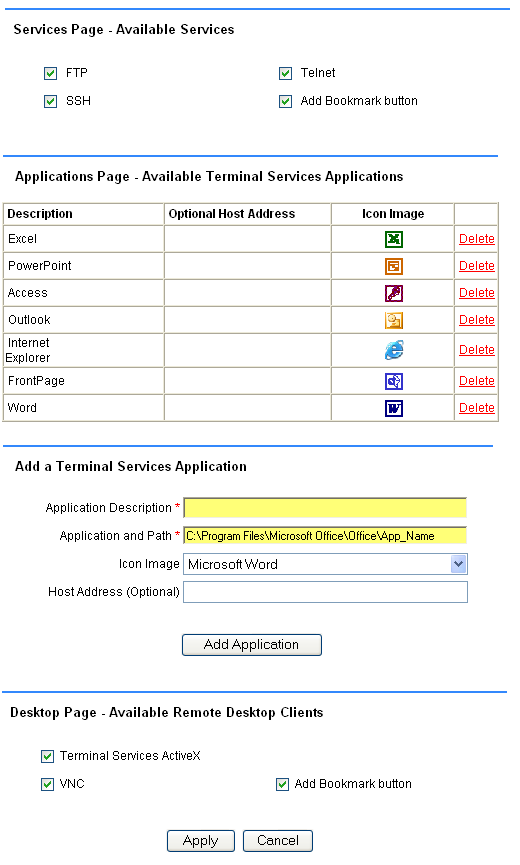520x865 pixels.
Task: Delete the Access application
Action: pyautogui.click(x=476, y=293)
